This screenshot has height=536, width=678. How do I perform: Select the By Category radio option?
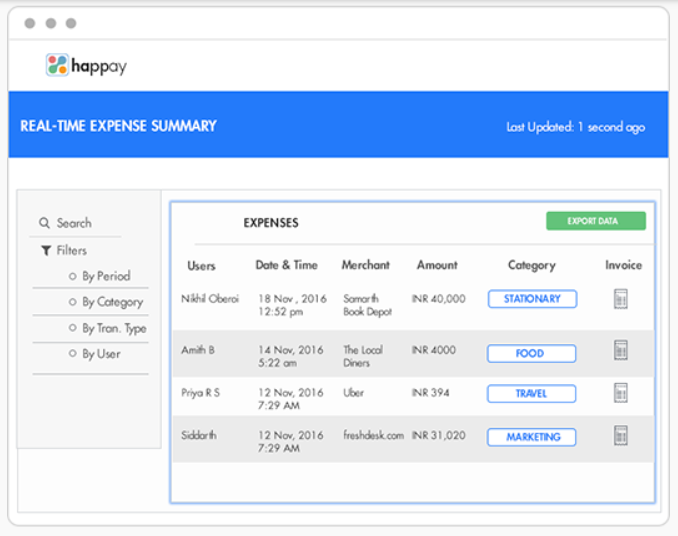(72, 302)
